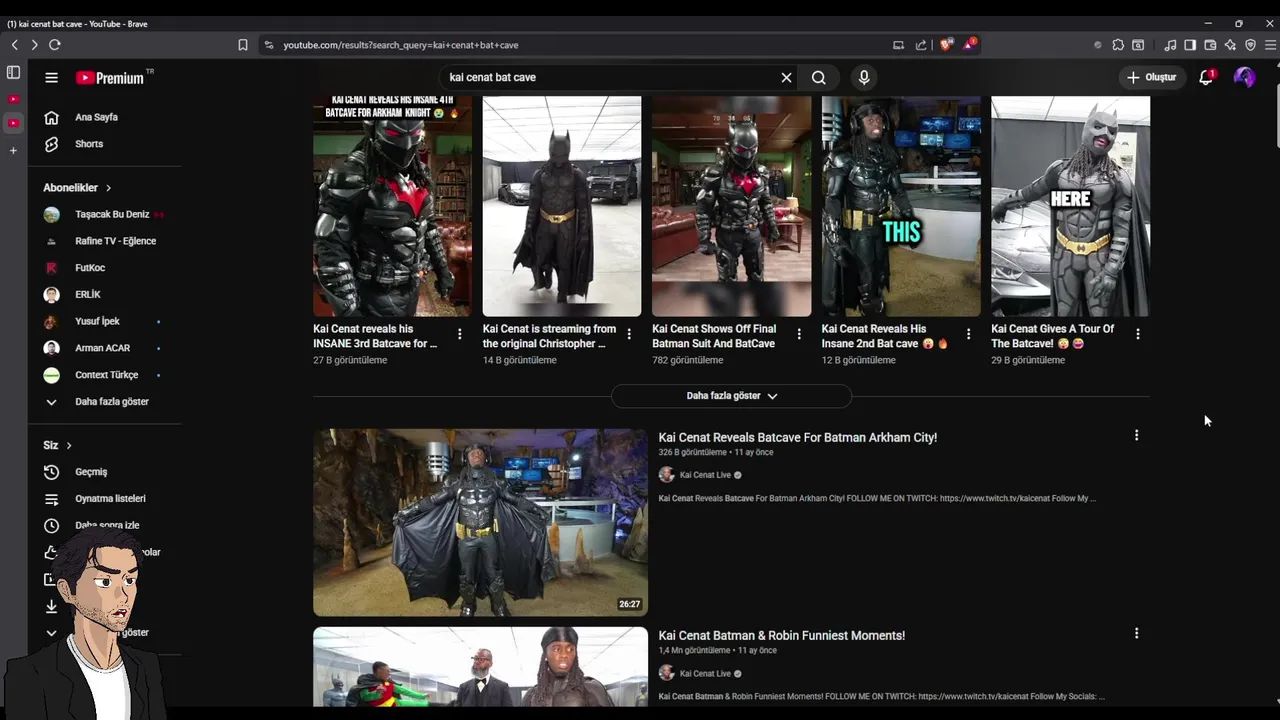Play the Batman Arkham City video thumbnail
This screenshot has height=720, width=1280.
(480, 522)
